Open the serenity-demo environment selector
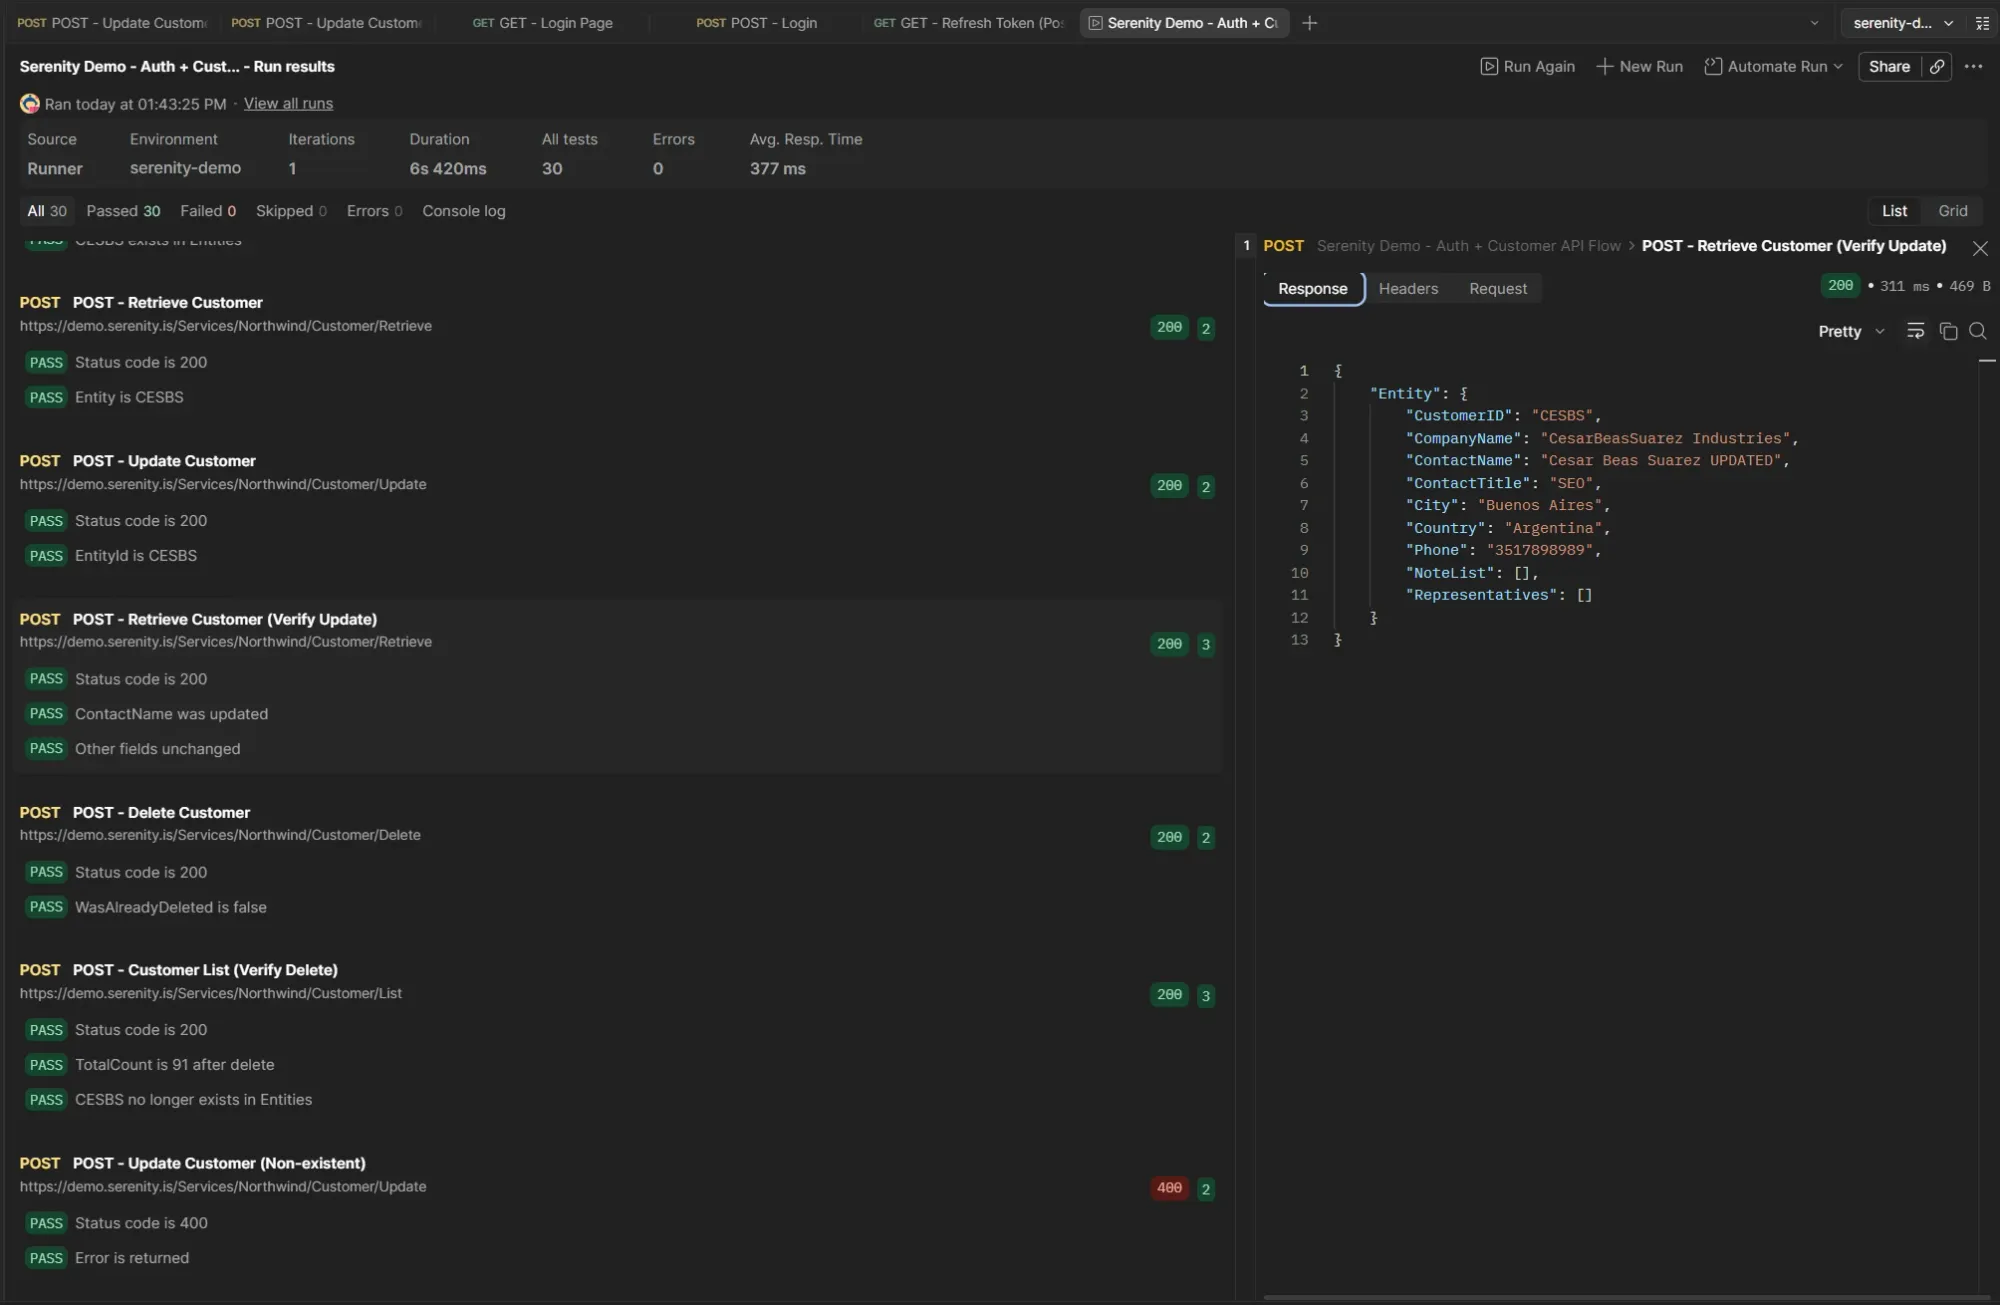Viewport: 2000px width, 1305px height. pyautogui.click(x=1900, y=22)
